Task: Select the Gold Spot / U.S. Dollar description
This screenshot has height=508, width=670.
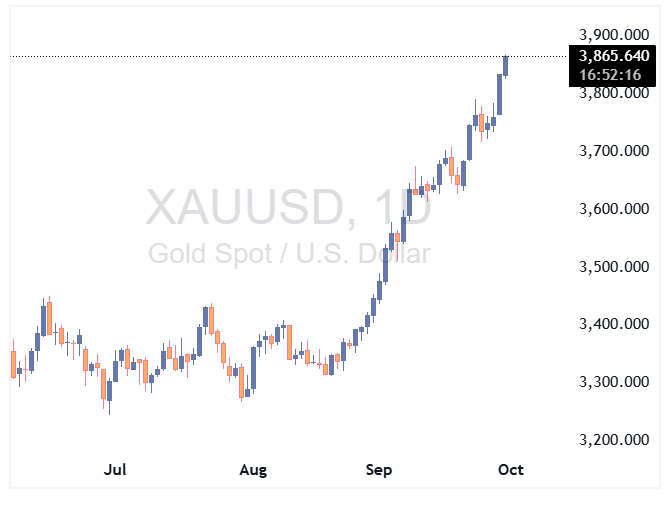Action: (289, 253)
